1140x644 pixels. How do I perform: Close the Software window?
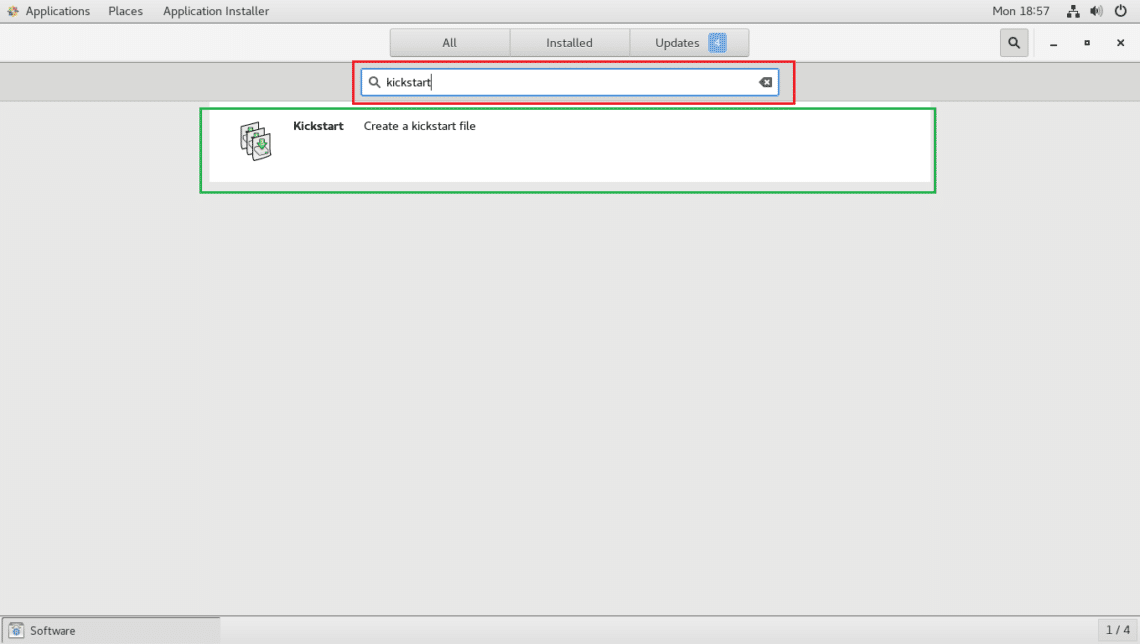pyautogui.click(x=1120, y=43)
